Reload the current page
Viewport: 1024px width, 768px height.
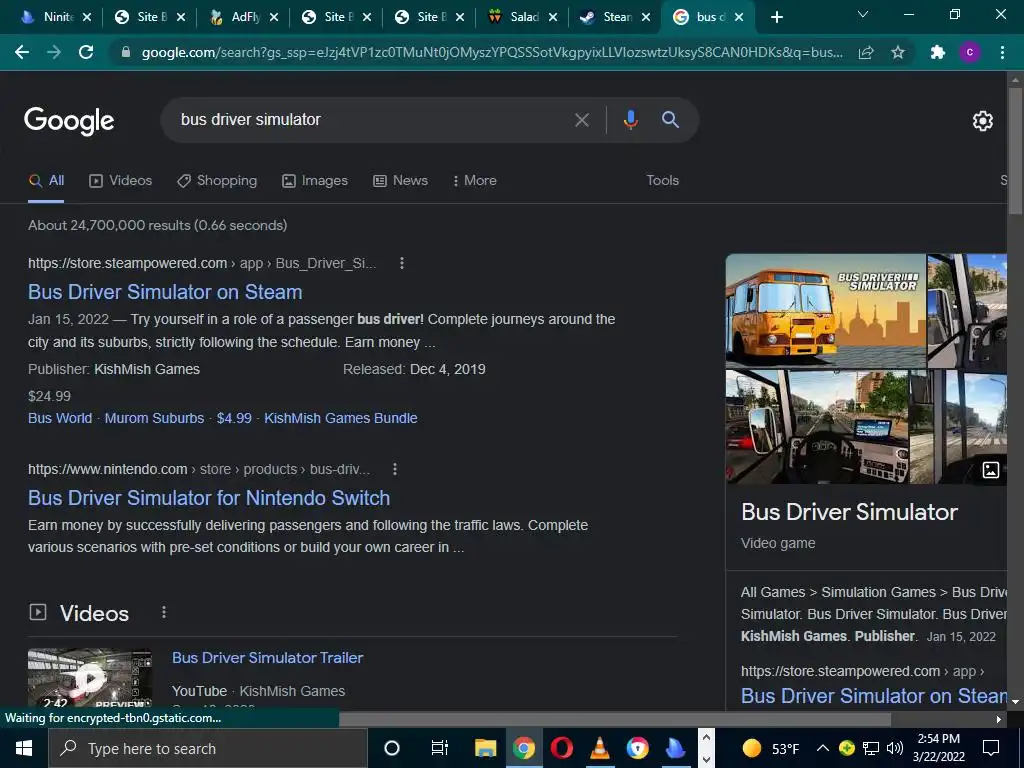(x=86, y=52)
